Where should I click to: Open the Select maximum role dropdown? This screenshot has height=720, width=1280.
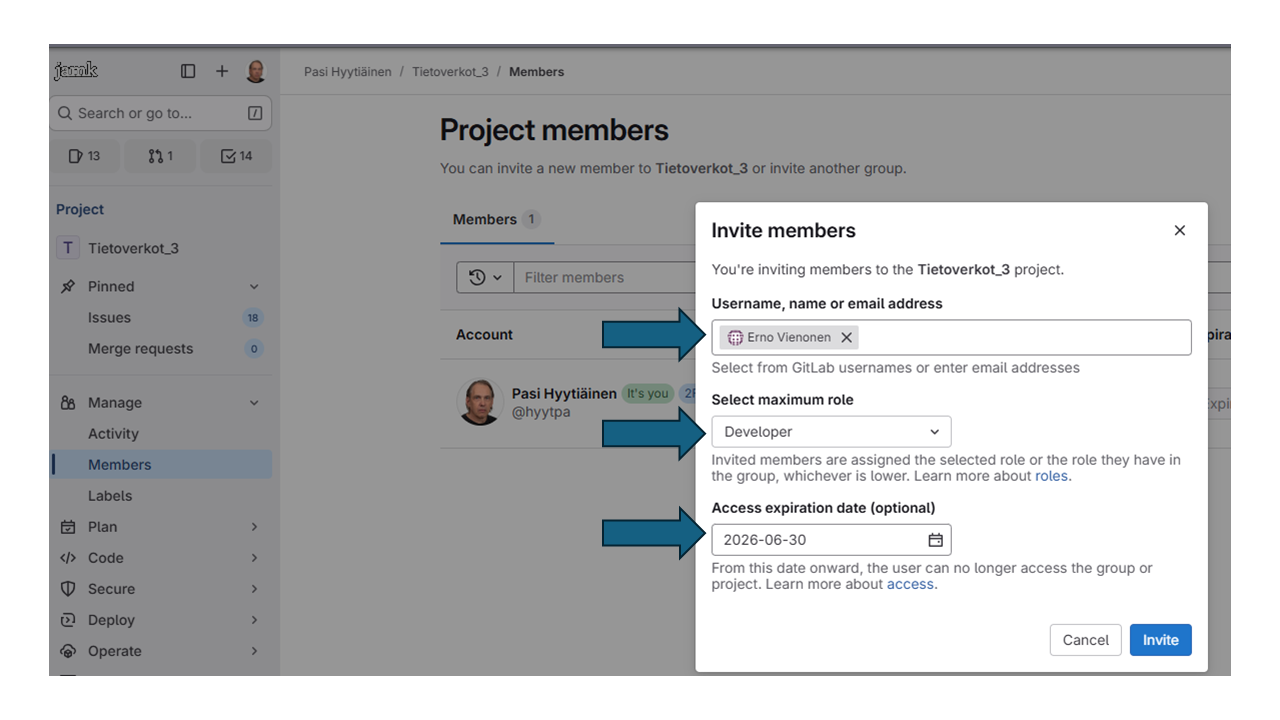(831, 432)
